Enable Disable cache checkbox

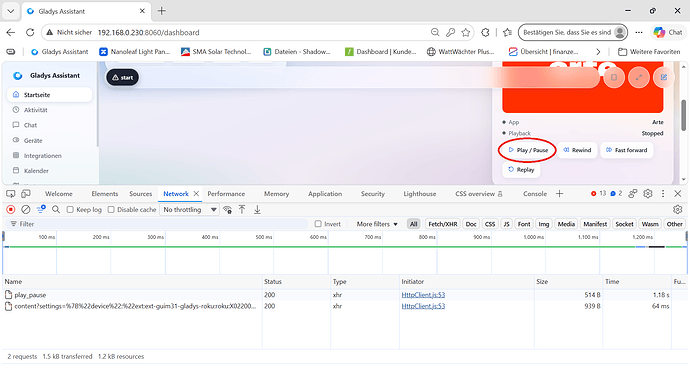pos(111,209)
